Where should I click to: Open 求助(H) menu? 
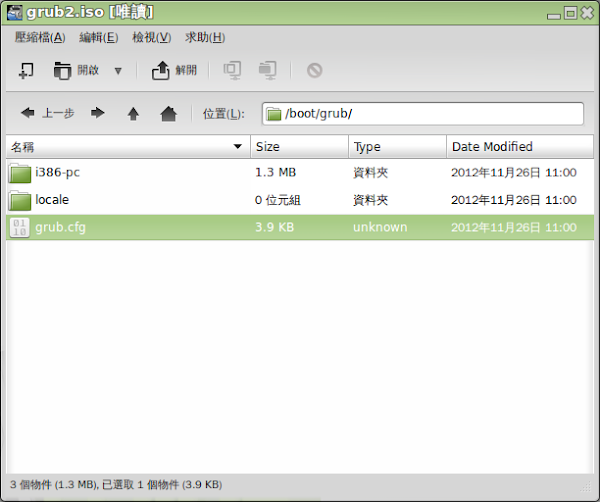[x=205, y=37]
